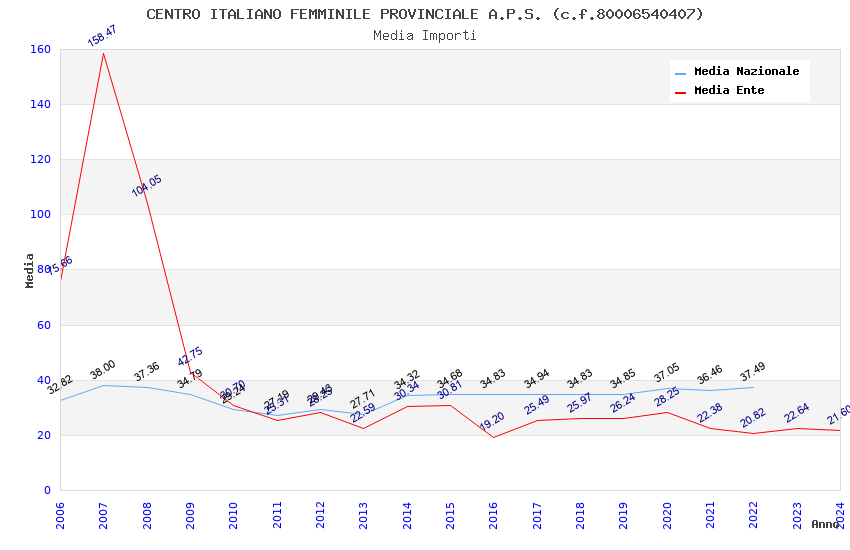The image size is (850, 550).
Task: Click the data label 42.75
Action: coord(190,356)
